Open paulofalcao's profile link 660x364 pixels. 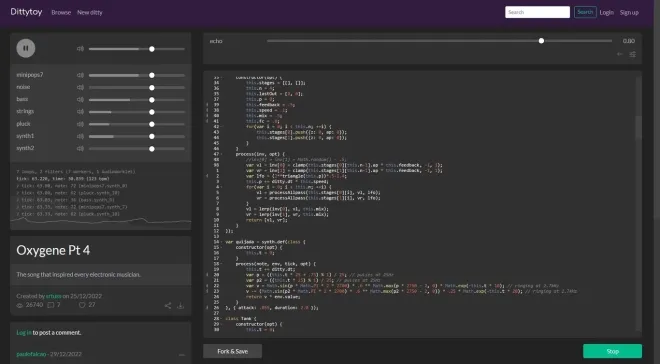point(31,354)
